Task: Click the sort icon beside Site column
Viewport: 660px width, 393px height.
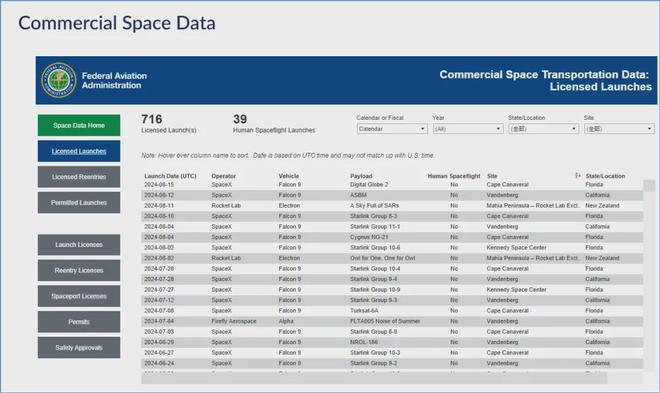Action: pyautogui.click(x=578, y=175)
